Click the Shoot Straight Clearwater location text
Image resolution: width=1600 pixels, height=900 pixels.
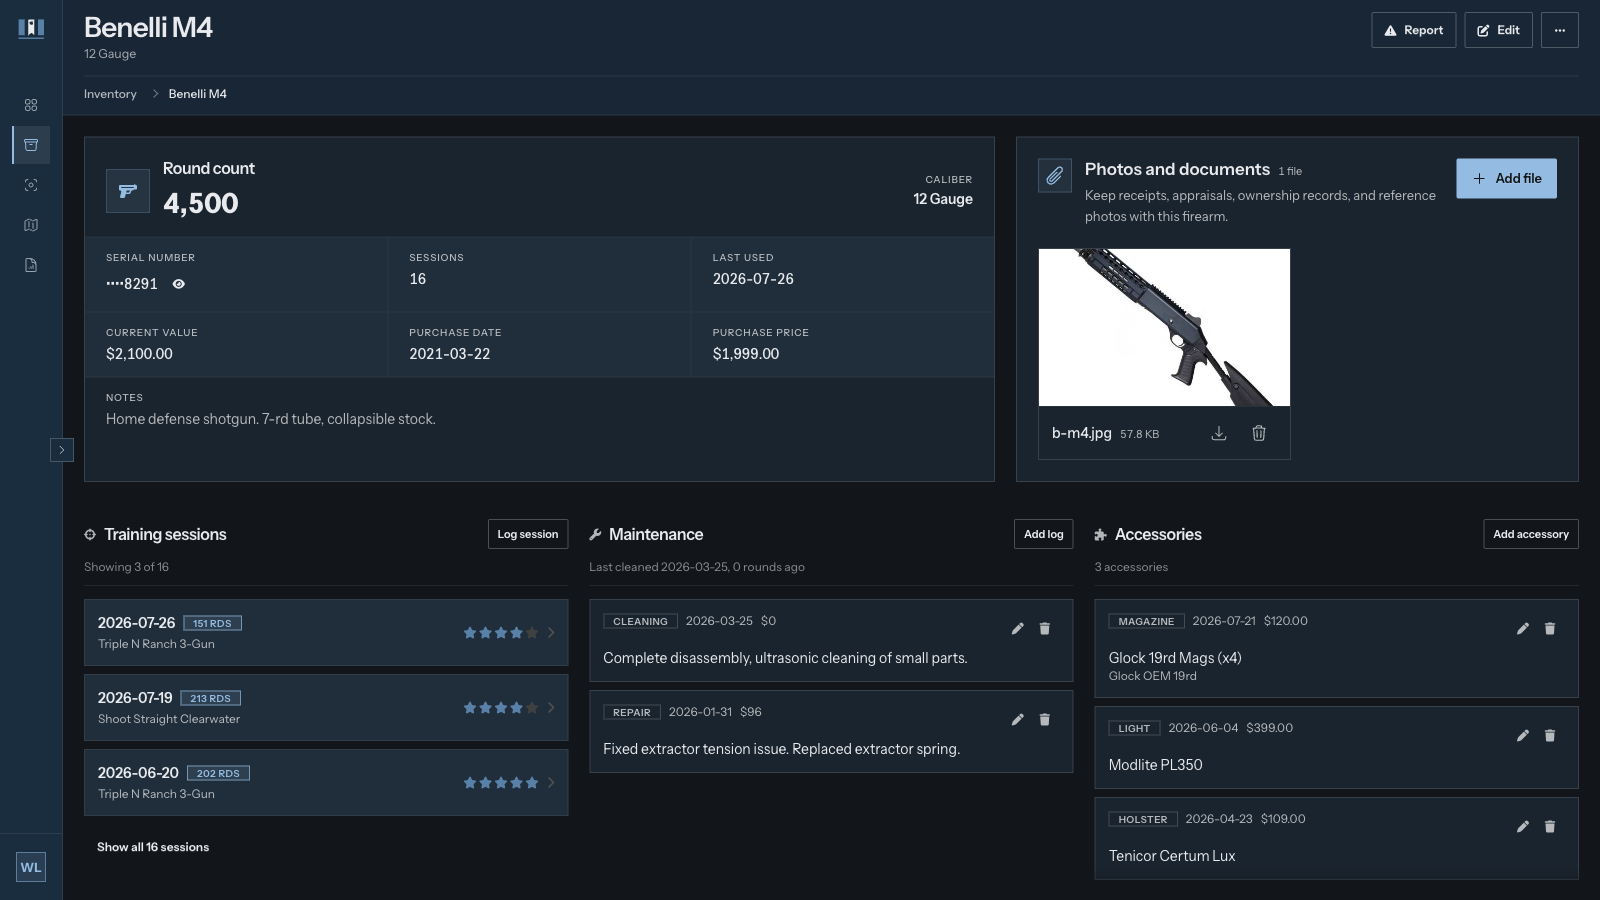(169, 719)
